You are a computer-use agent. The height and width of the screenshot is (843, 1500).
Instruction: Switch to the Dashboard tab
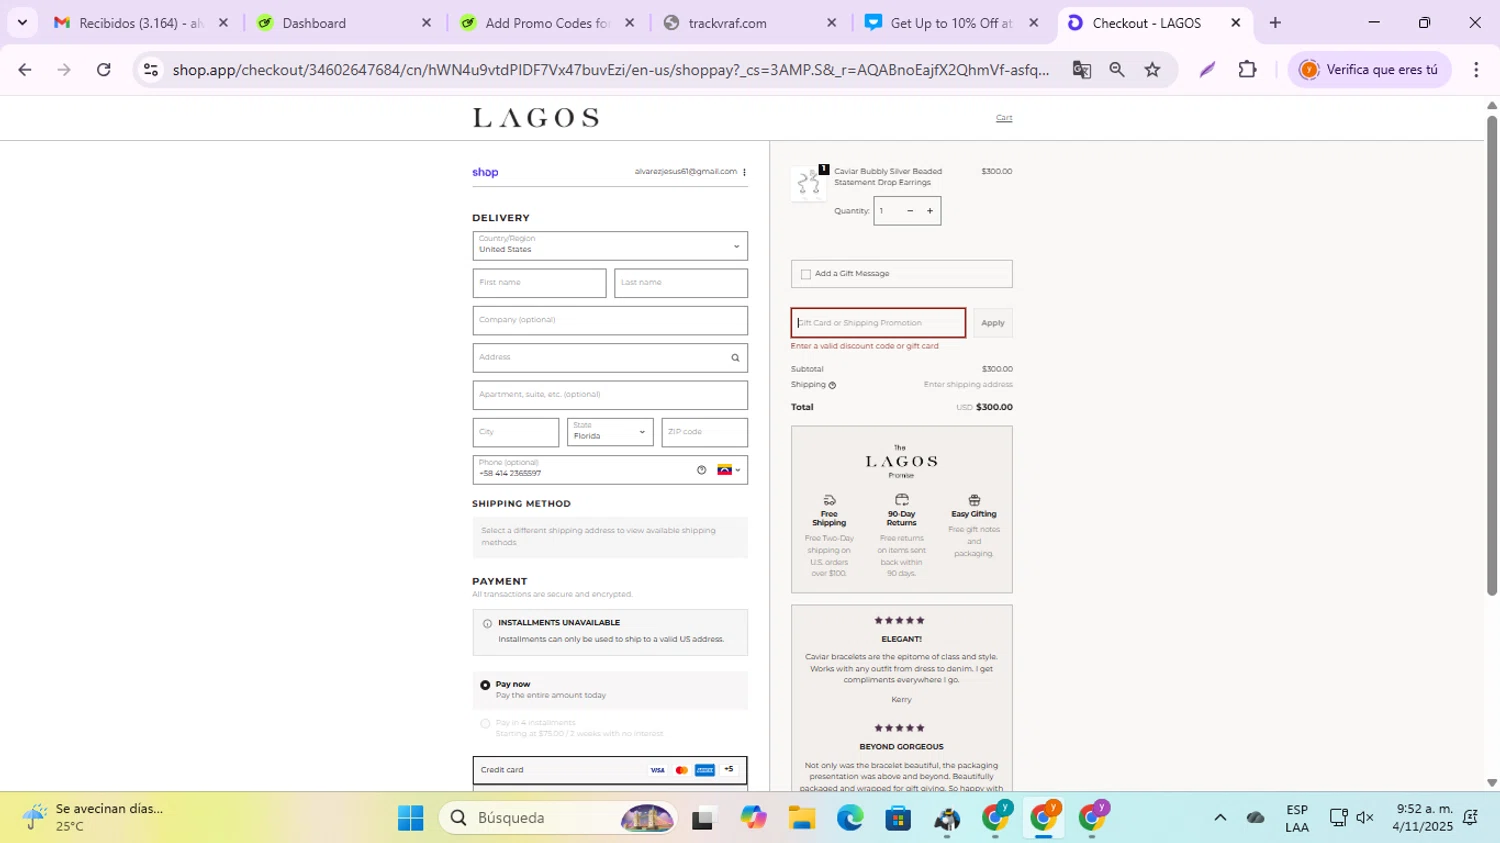(x=344, y=22)
